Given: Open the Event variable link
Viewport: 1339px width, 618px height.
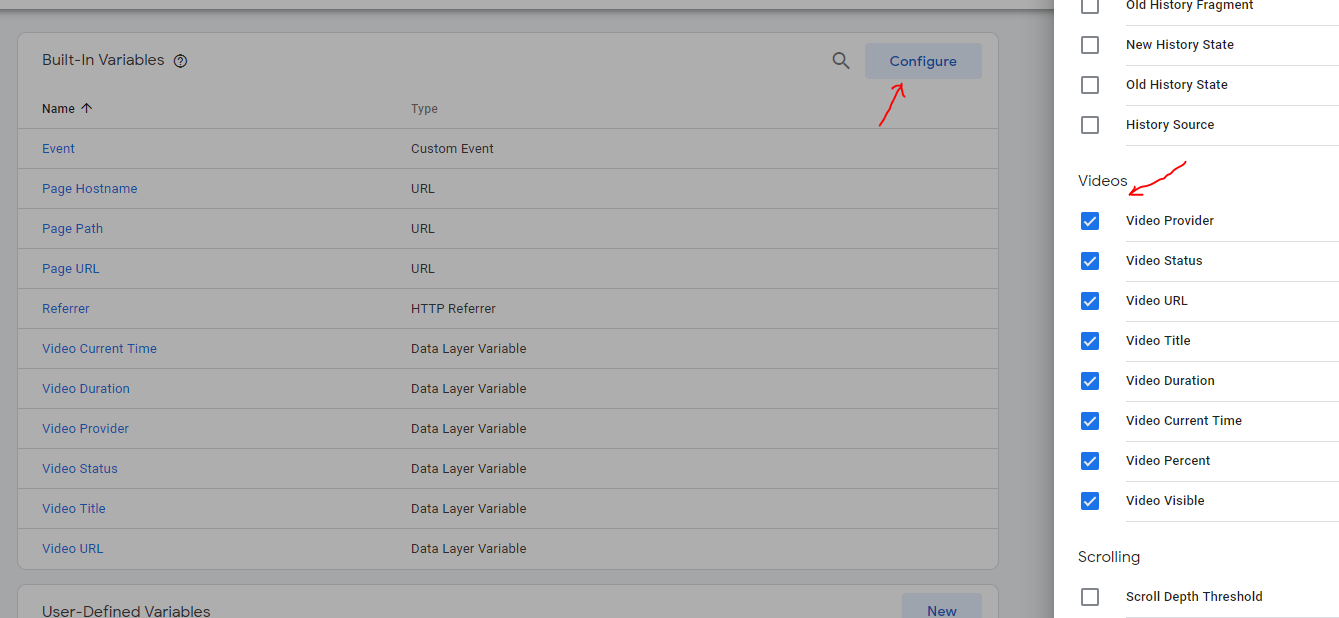Looking at the screenshot, I should coord(58,149).
